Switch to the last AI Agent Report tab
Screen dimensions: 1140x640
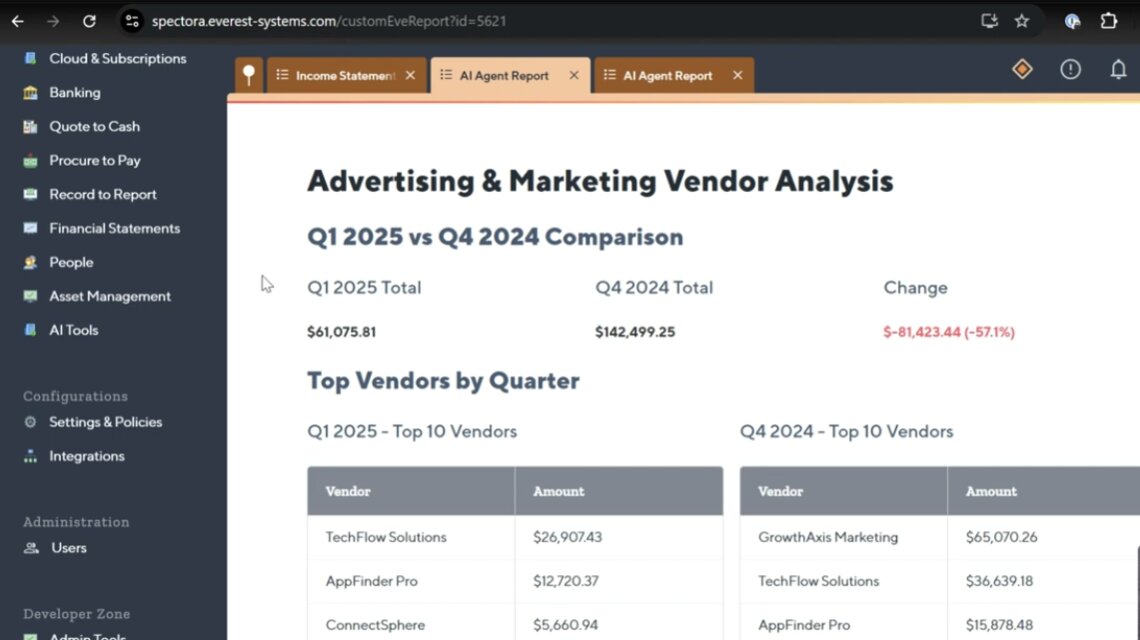point(667,76)
